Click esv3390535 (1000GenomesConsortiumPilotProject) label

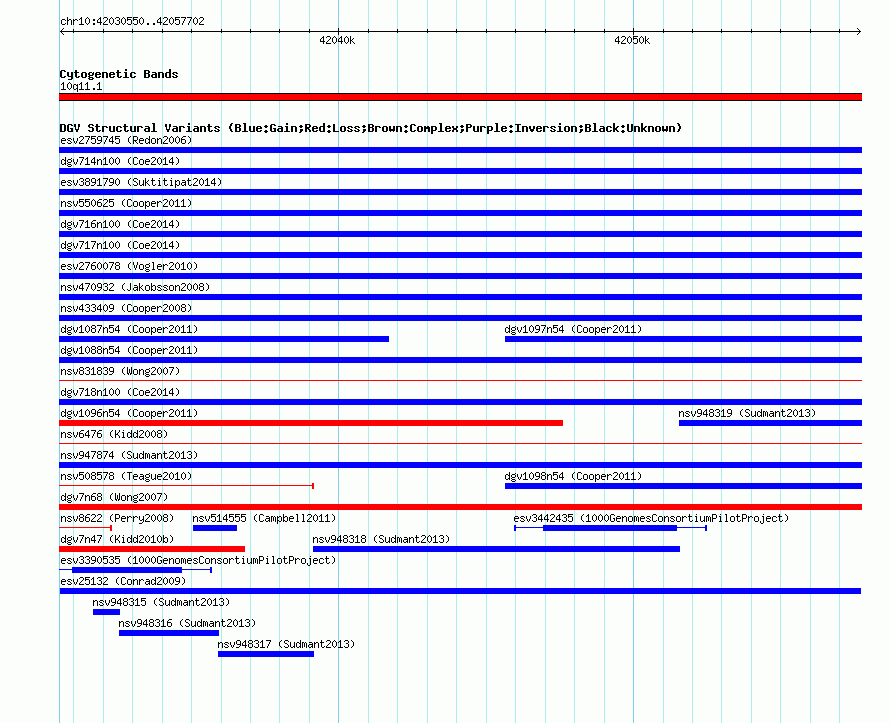click(198, 560)
